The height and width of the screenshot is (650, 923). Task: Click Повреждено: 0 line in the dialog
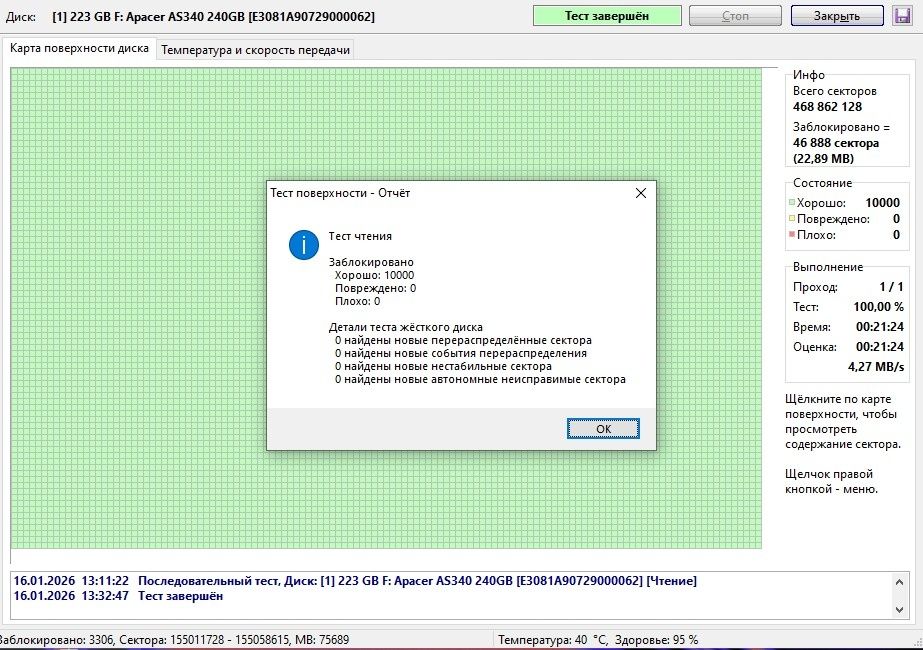tap(376, 288)
